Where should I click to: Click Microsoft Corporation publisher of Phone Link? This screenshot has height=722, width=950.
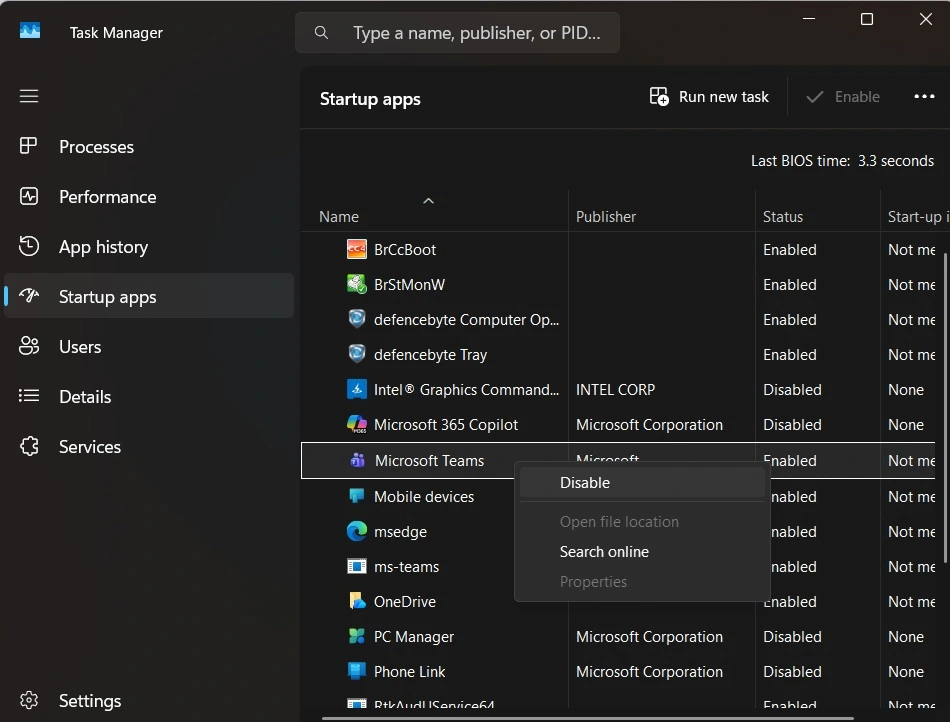pos(649,672)
